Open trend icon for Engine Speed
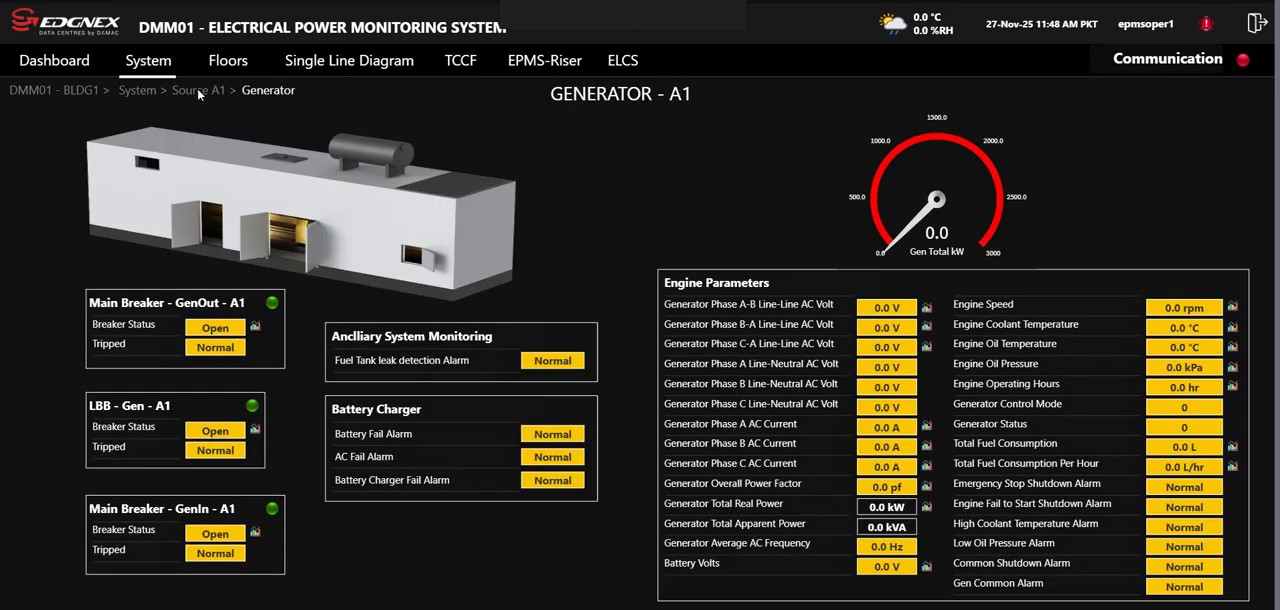The height and width of the screenshot is (610, 1280). pos(1232,307)
